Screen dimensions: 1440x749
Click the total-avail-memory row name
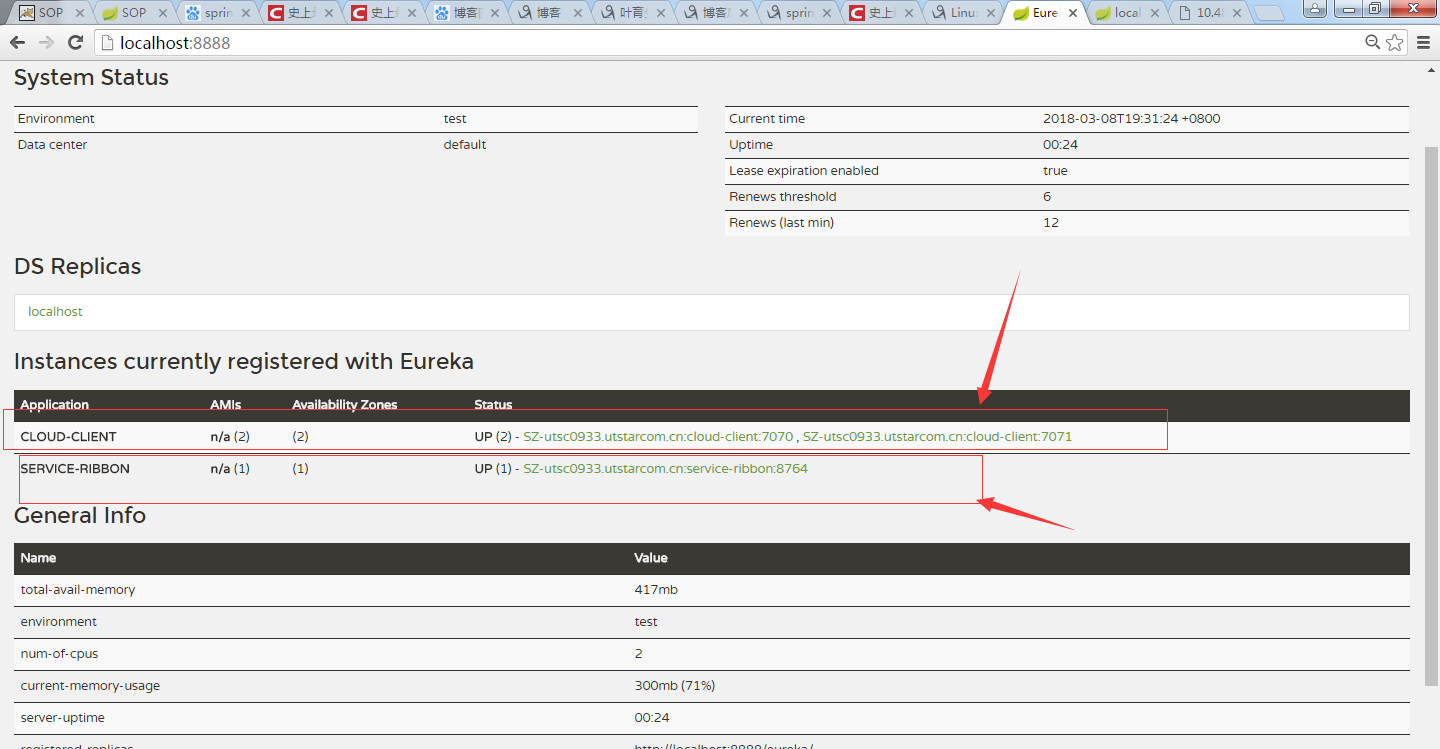[78, 590]
